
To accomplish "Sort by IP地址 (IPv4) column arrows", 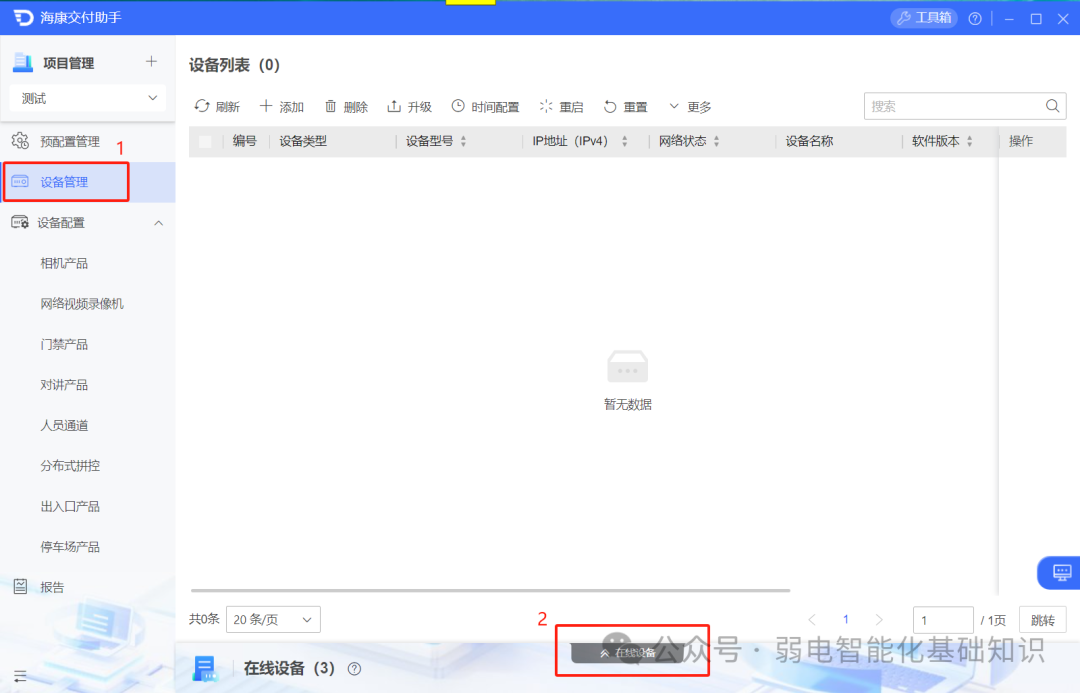I will tap(625, 141).
